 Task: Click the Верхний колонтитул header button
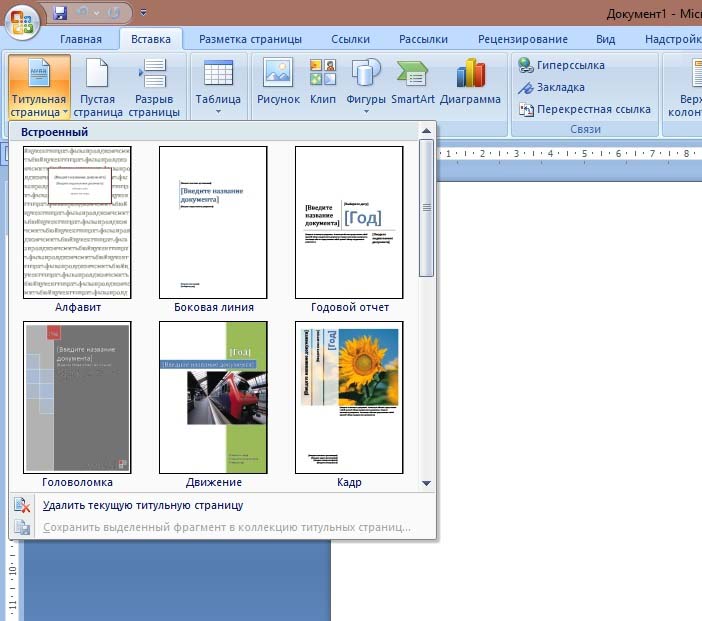click(x=684, y=87)
